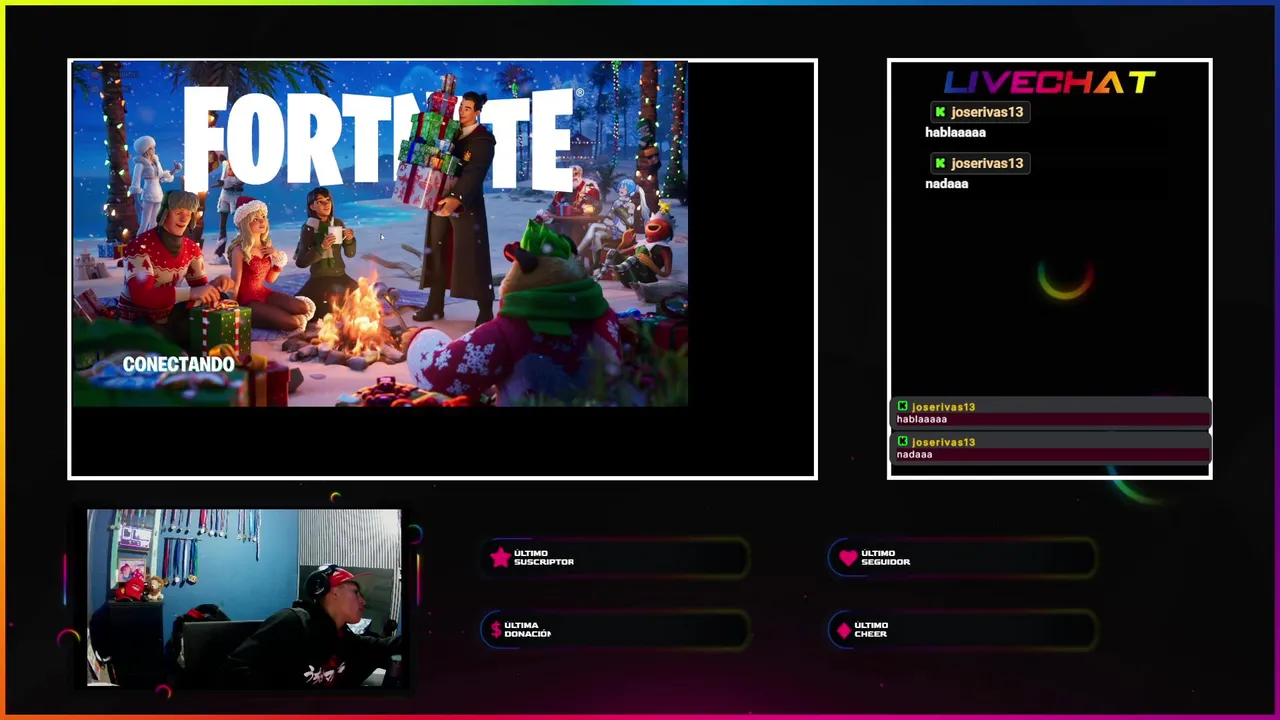Click the hablaaaaa message in the upper chat
Image resolution: width=1280 pixels, height=720 pixels.
click(x=955, y=133)
